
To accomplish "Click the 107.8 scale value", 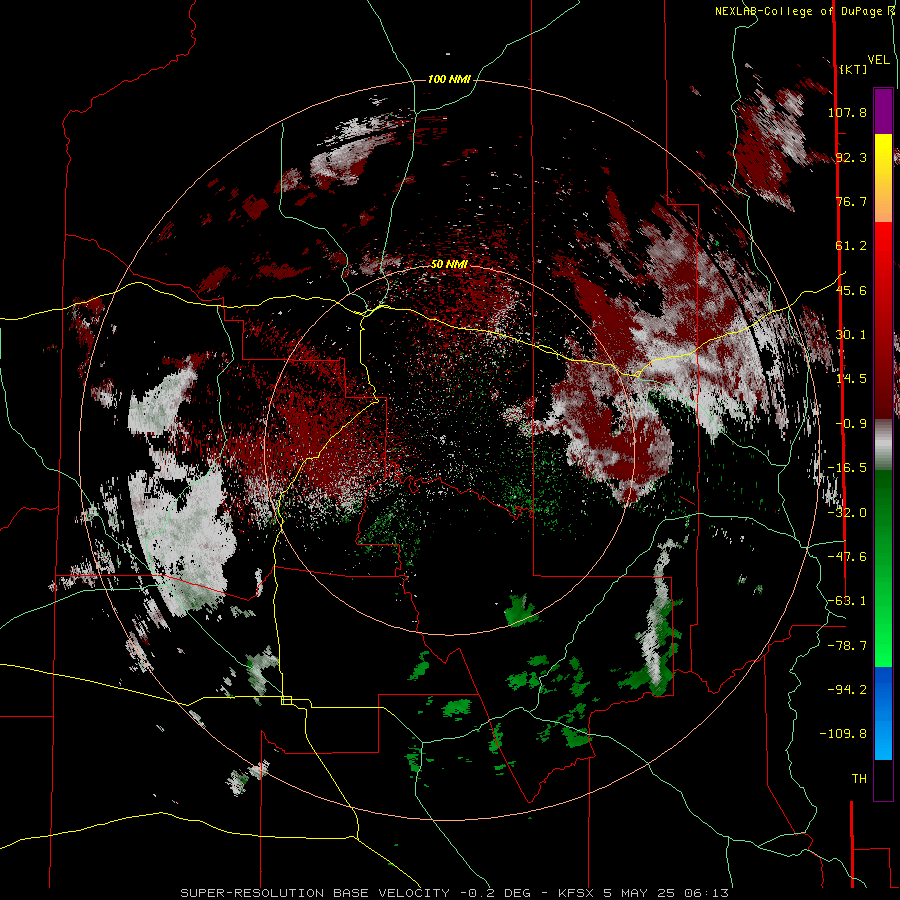I will 847,112.
